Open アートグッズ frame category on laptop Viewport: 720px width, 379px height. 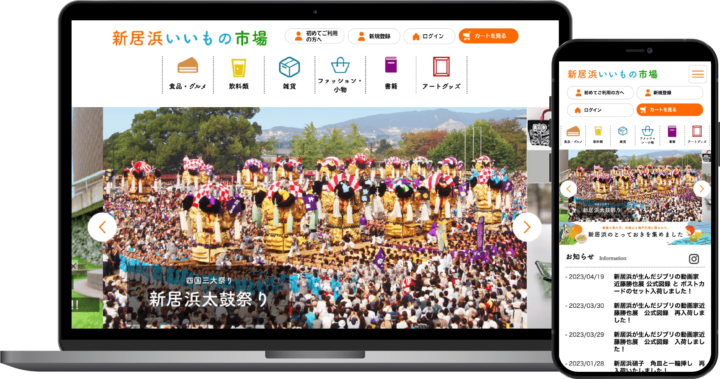tap(441, 75)
